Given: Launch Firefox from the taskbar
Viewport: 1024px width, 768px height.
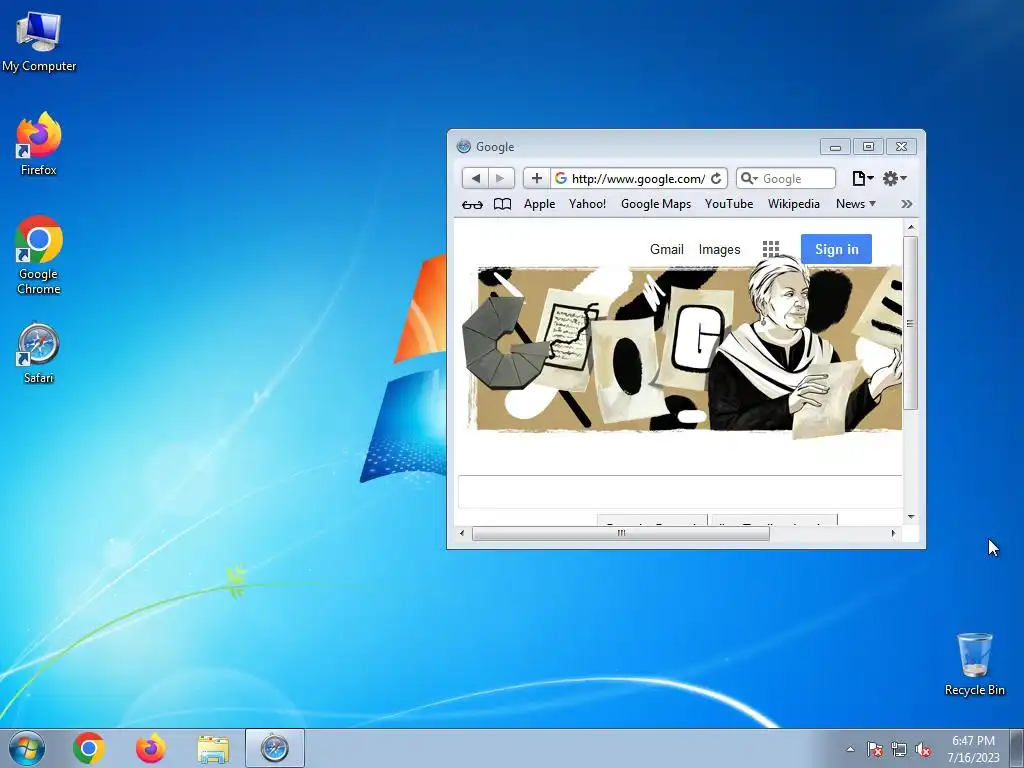Looking at the screenshot, I should click(x=151, y=748).
